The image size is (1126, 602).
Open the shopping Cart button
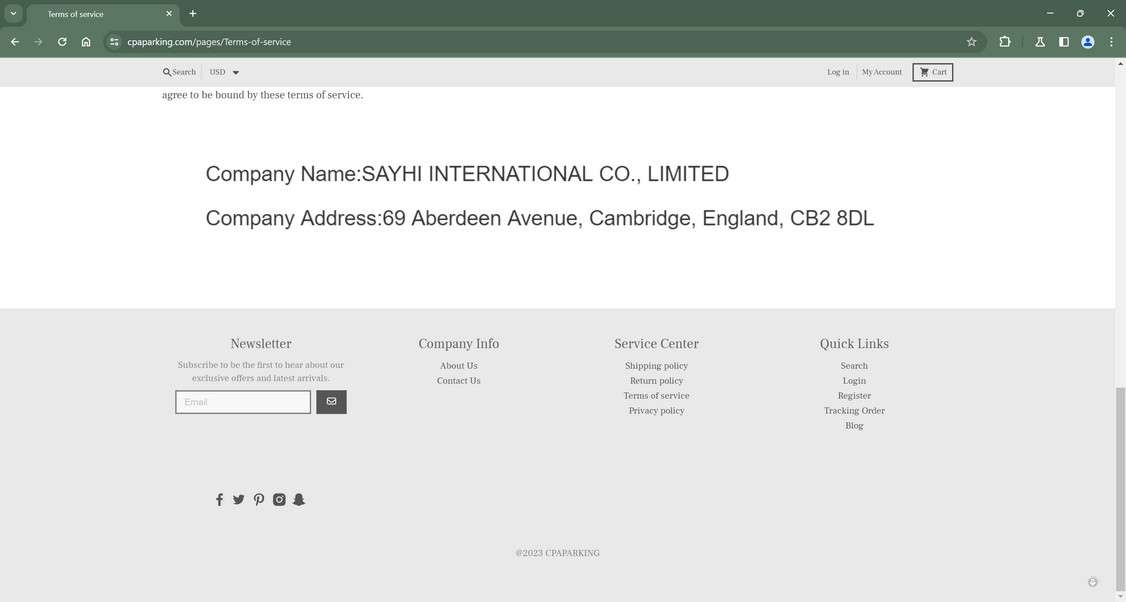click(x=933, y=72)
